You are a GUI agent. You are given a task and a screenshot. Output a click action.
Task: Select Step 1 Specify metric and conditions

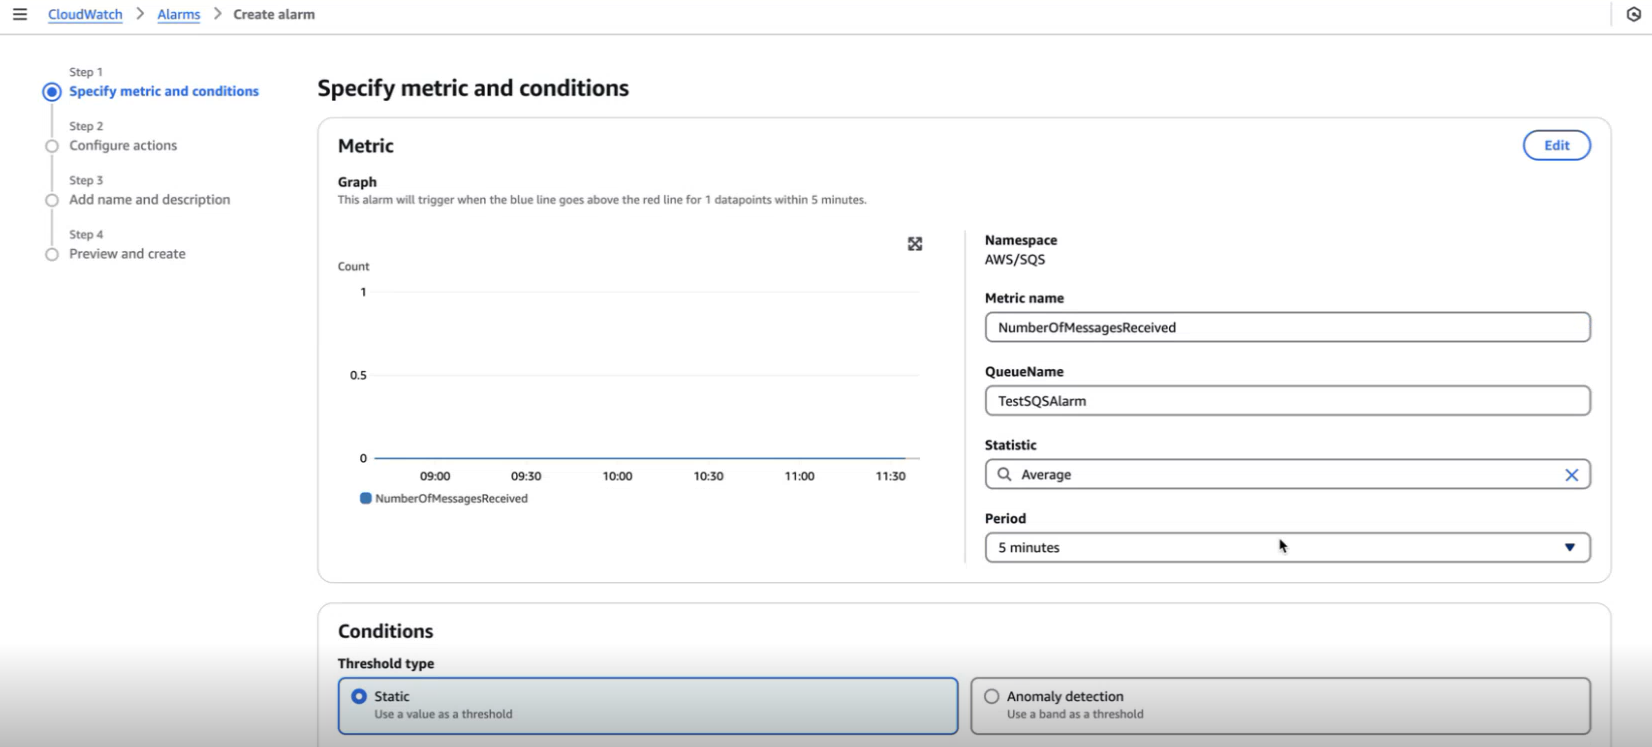[x=164, y=91]
